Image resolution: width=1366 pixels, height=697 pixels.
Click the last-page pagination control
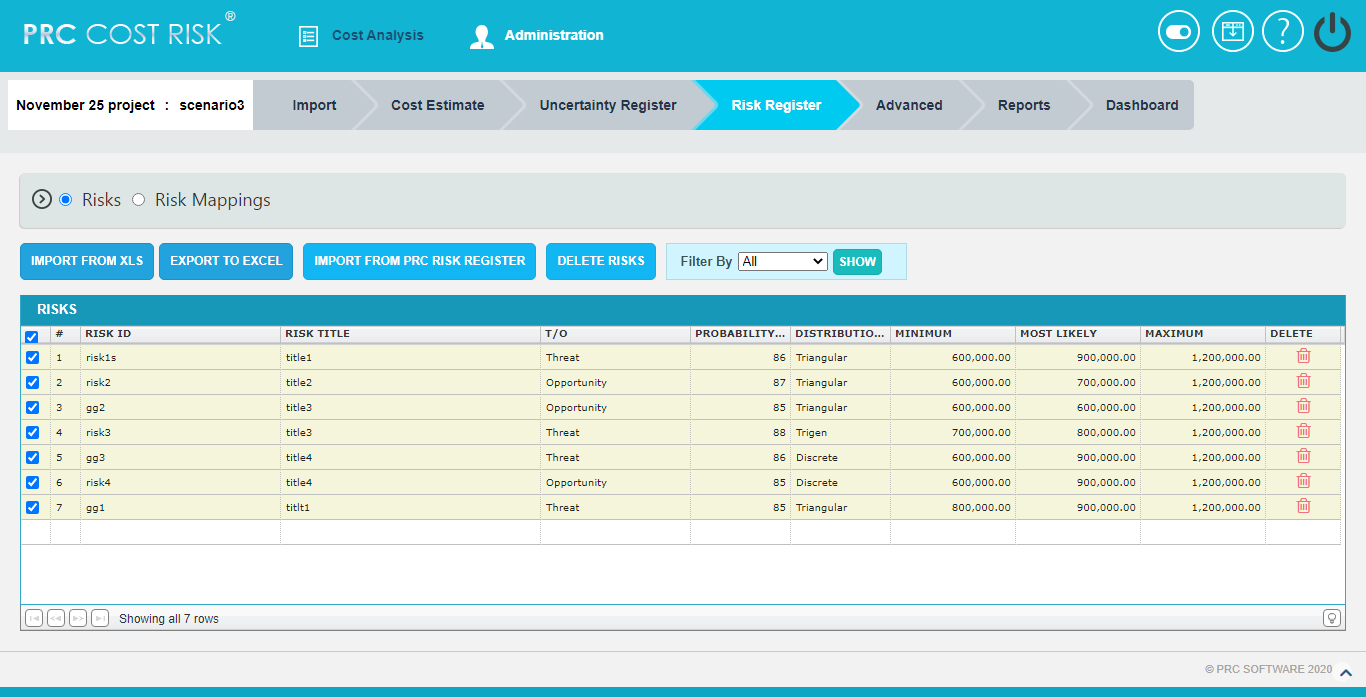point(99,618)
